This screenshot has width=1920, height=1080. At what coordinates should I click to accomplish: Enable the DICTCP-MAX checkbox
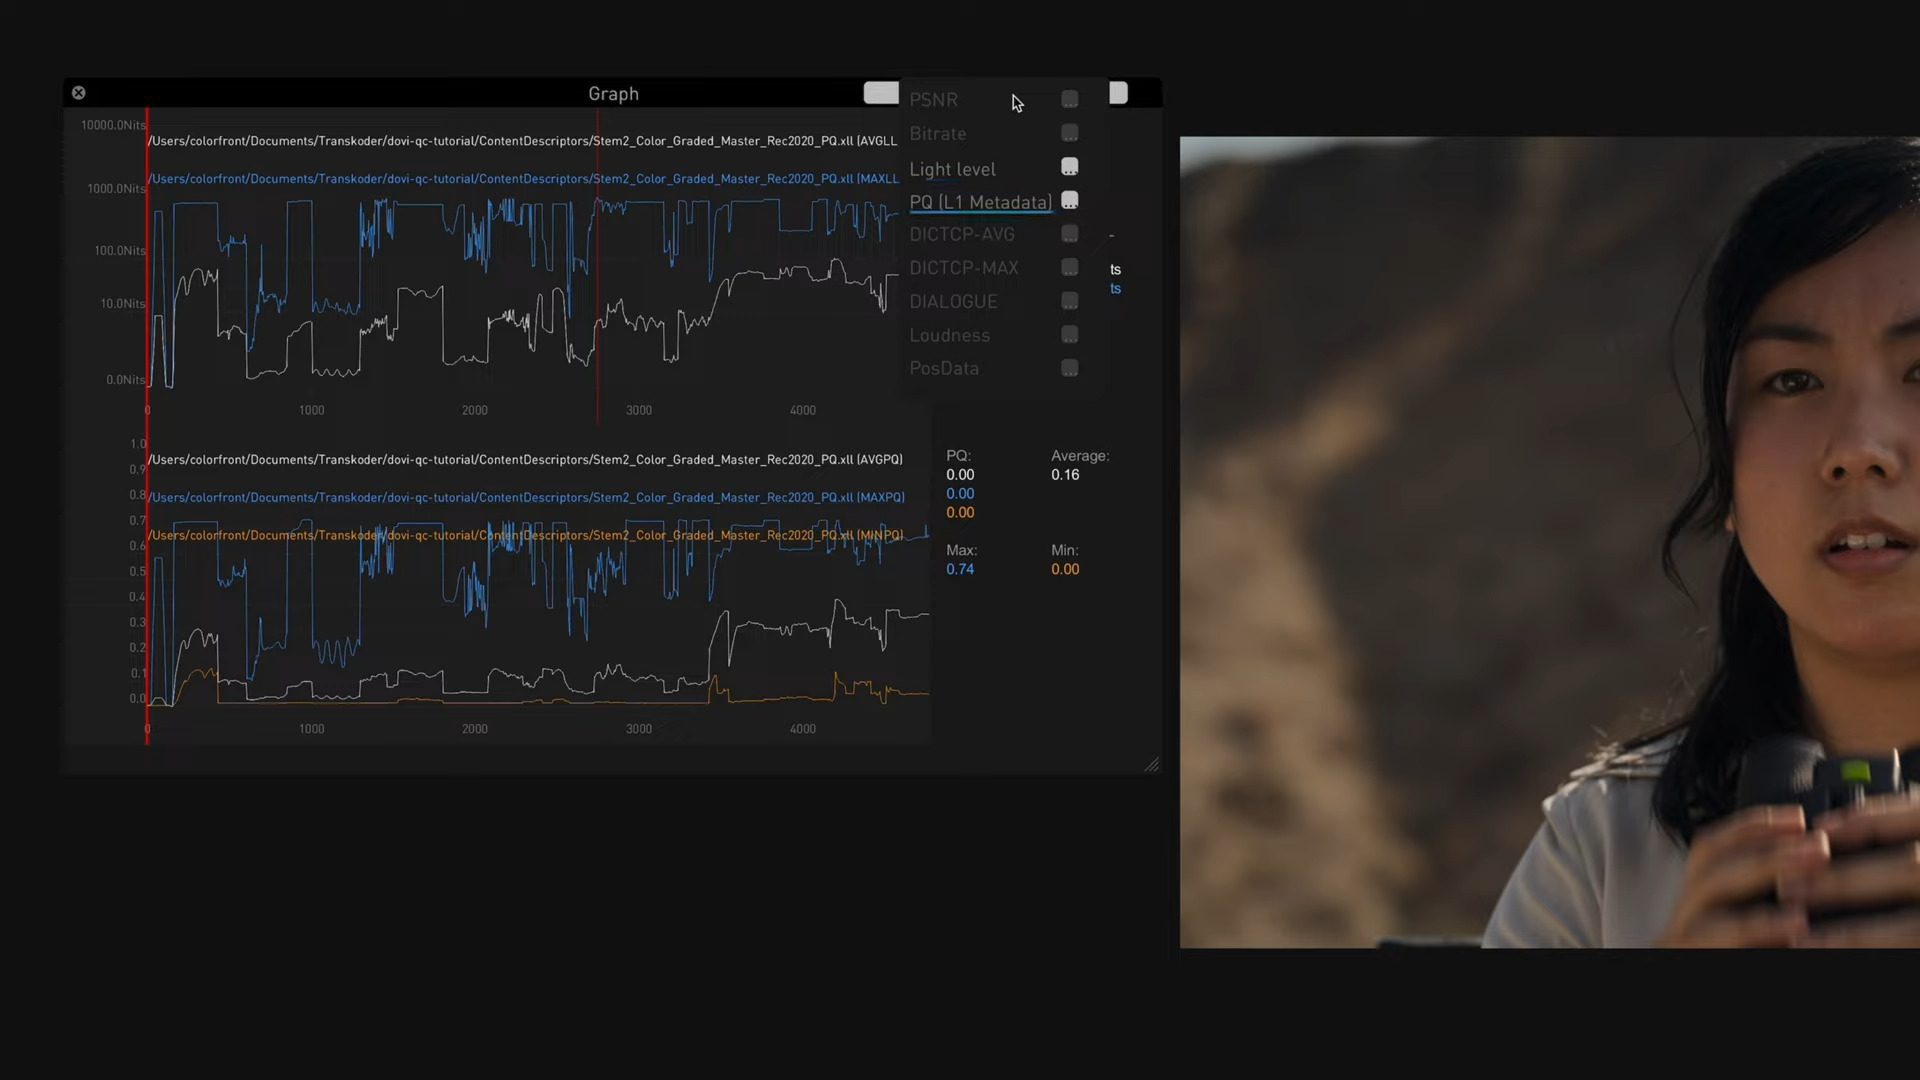tap(1069, 267)
